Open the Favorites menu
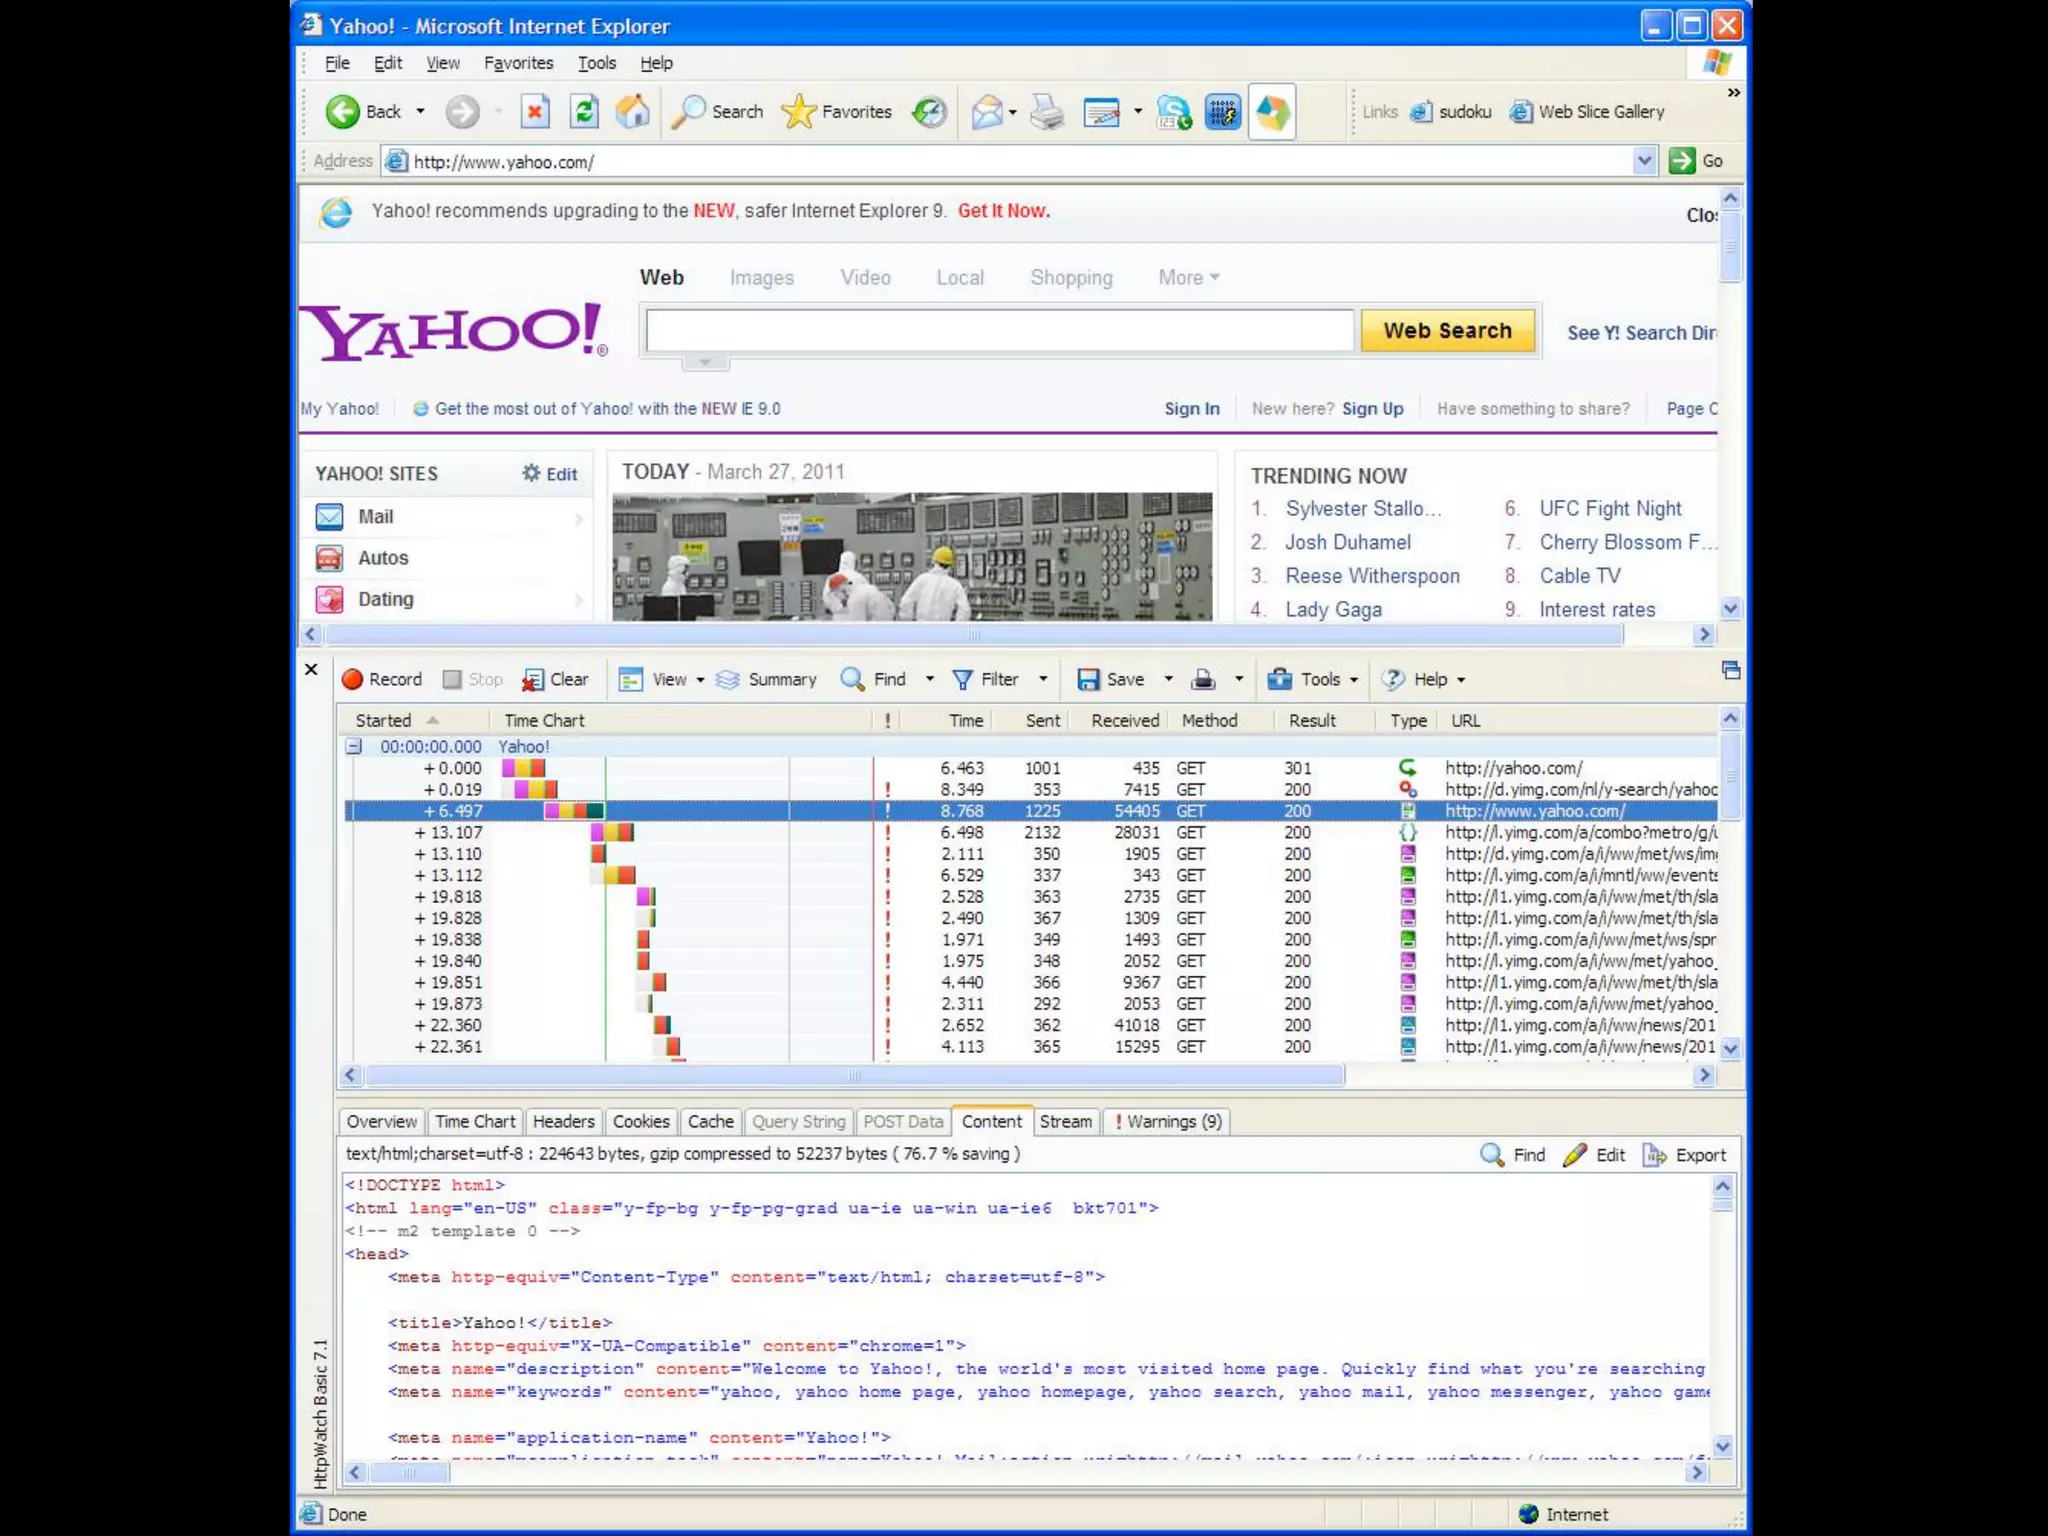The image size is (2048, 1536). [x=518, y=63]
